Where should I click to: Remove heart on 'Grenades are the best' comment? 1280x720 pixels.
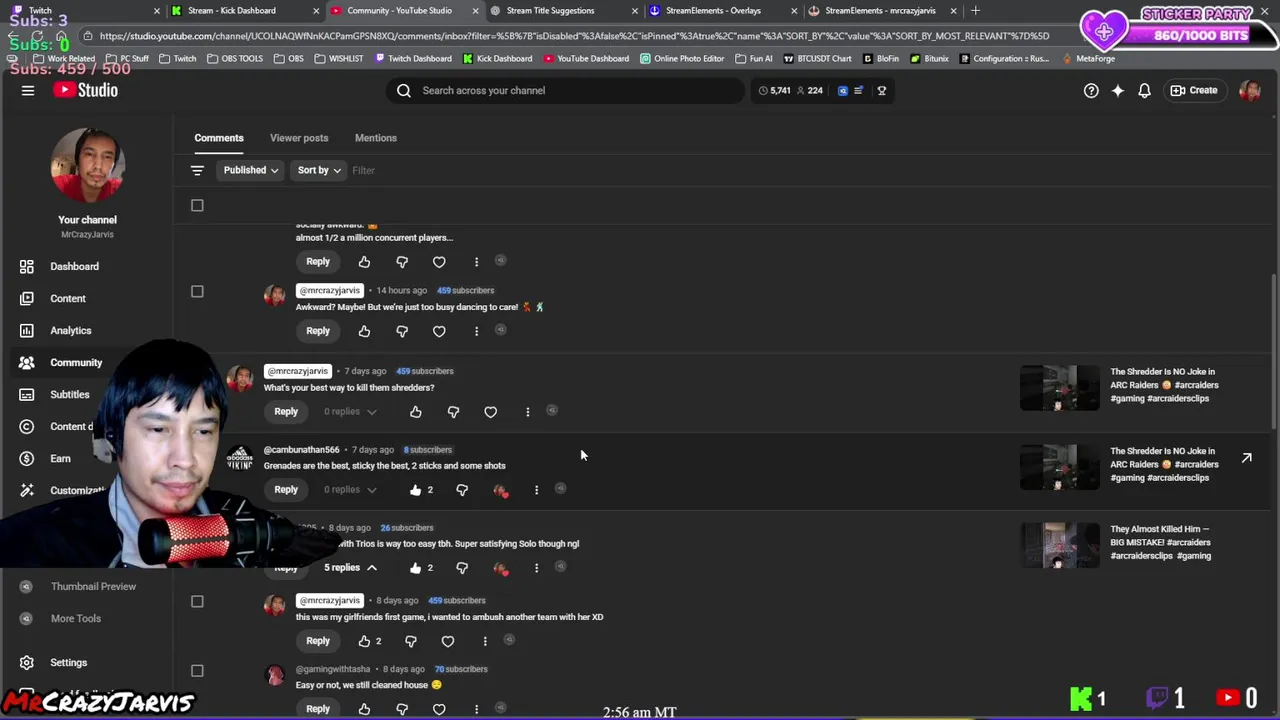[x=501, y=490]
